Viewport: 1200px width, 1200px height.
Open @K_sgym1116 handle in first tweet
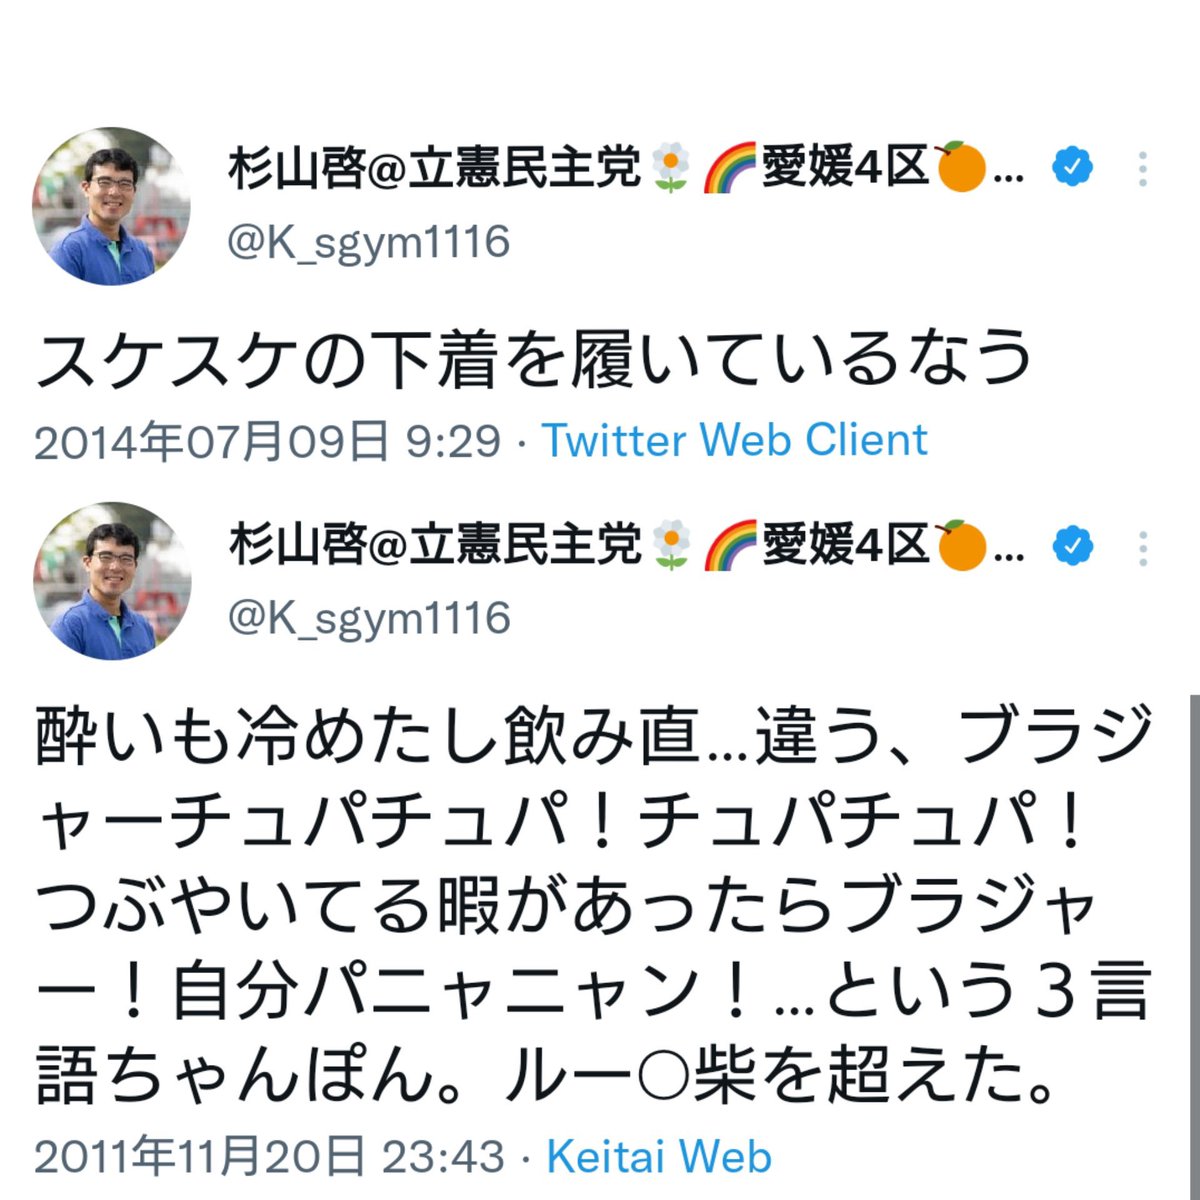point(369,243)
